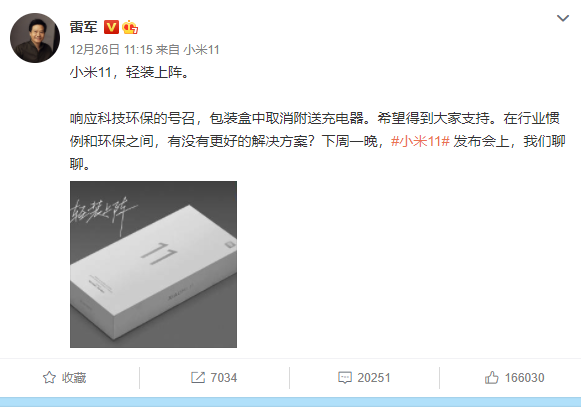Click the handwritten 轻装上阵 text in image
Viewport: 581px width, 407px height.
click(x=104, y=215)
